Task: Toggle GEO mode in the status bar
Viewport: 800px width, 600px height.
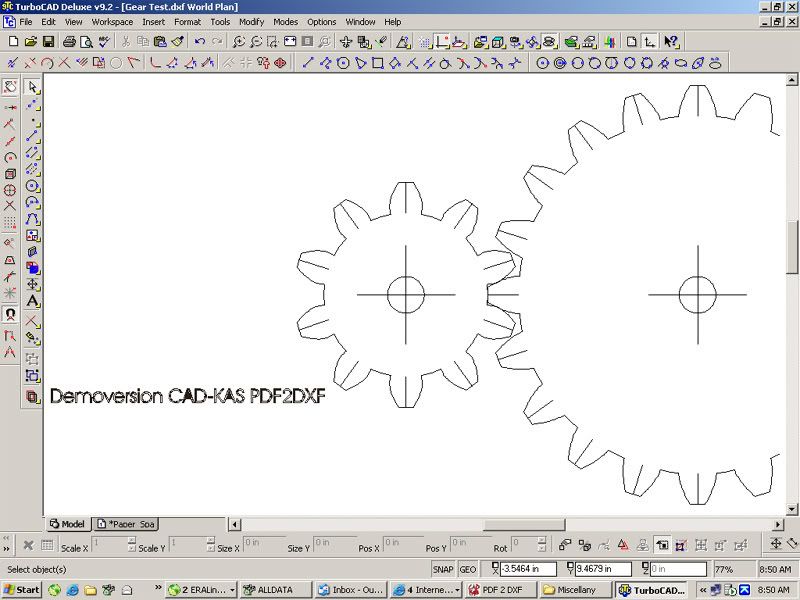Action: (x=467, y=569)
